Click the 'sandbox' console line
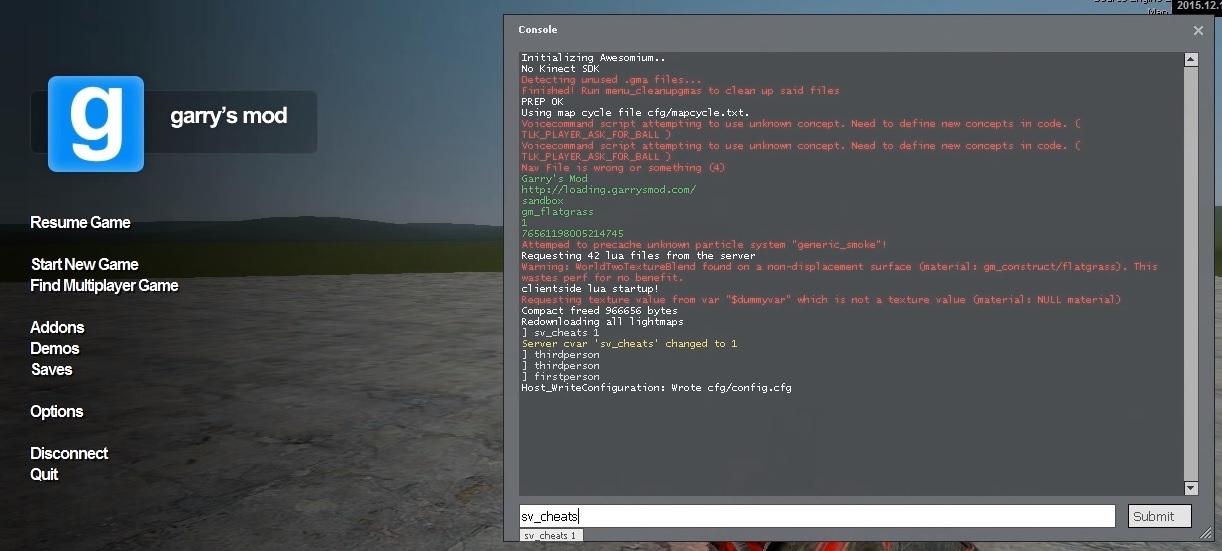The width and height of the screenshot is (1222, 551). coord(542,201)
